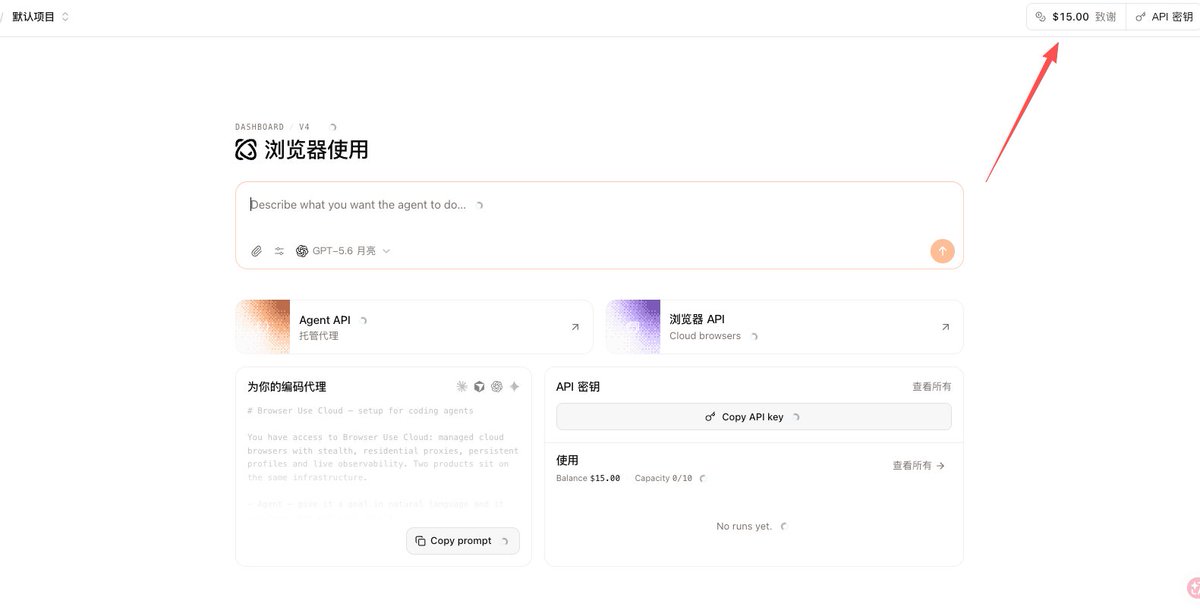Click the key icon in Copy API key
Viewport: 1200px width, 610px height.
(x=710, y=417)
